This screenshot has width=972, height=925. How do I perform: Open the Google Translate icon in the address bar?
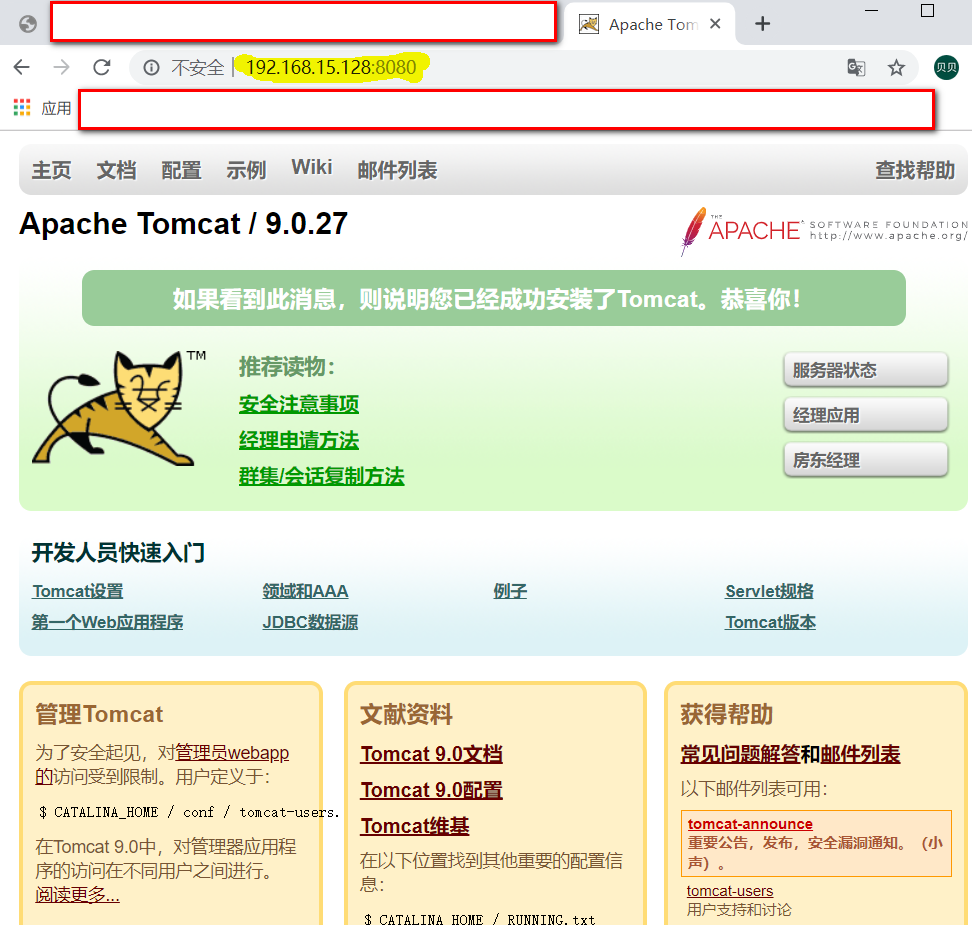tap(856, 67)
